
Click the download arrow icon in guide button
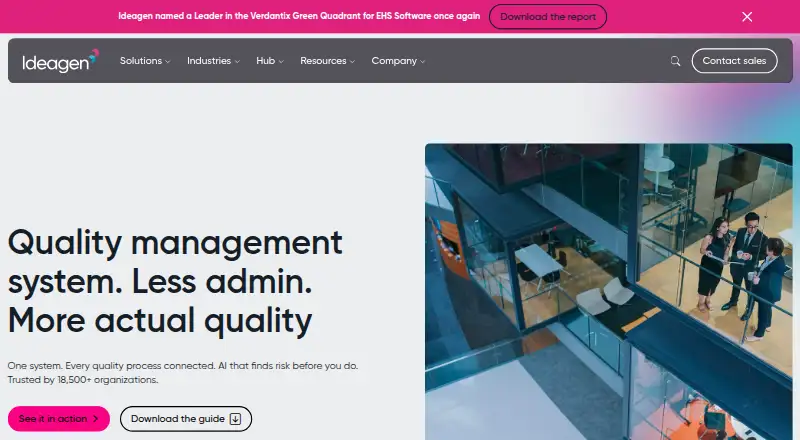click(235, 419)
